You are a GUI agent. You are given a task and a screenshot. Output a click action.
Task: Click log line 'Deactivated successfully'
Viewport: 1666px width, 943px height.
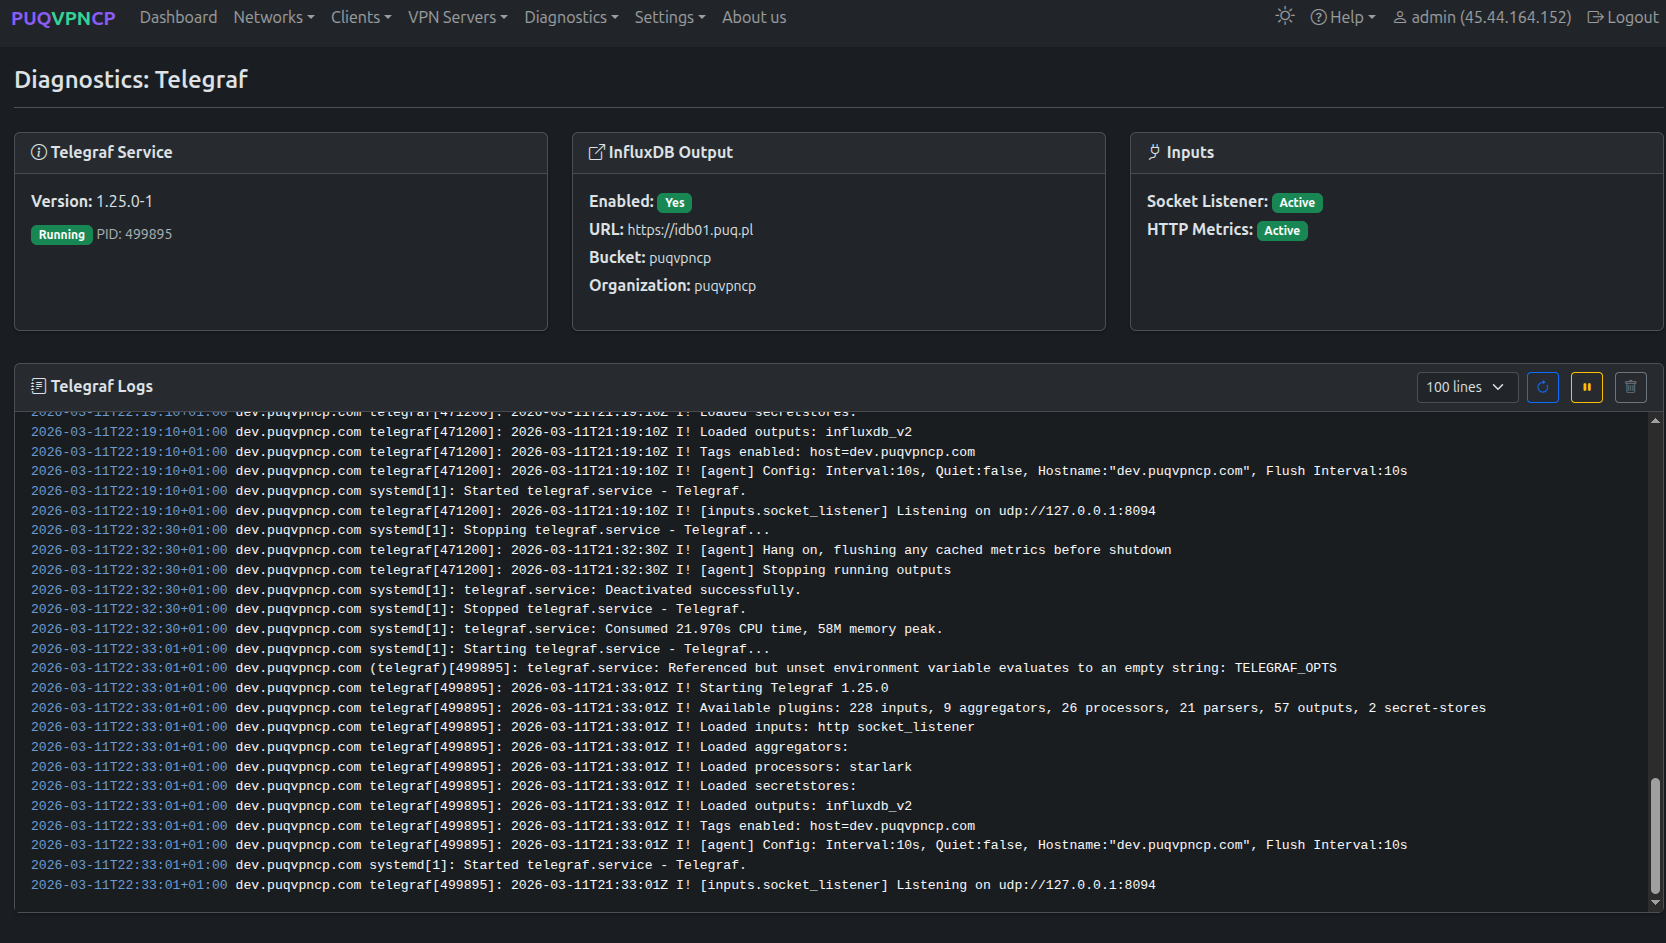[416, 590]
